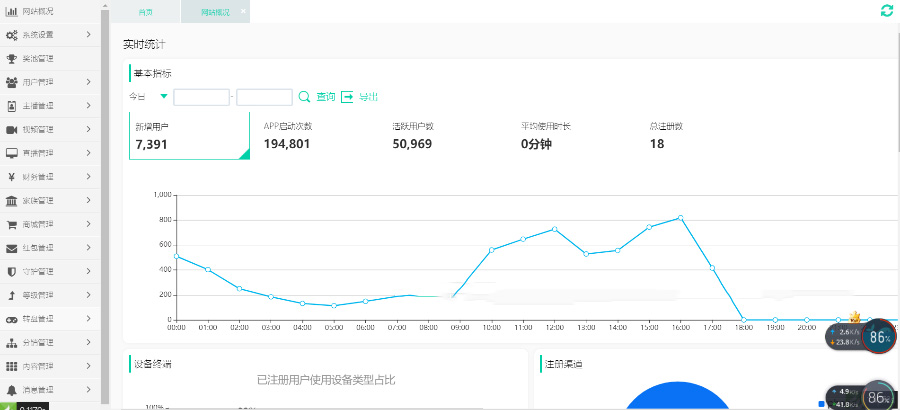Click the 已注册用户使用设备类型占比 chart title
This screenshot has width=900, height=410.
(x=326, y=380)
